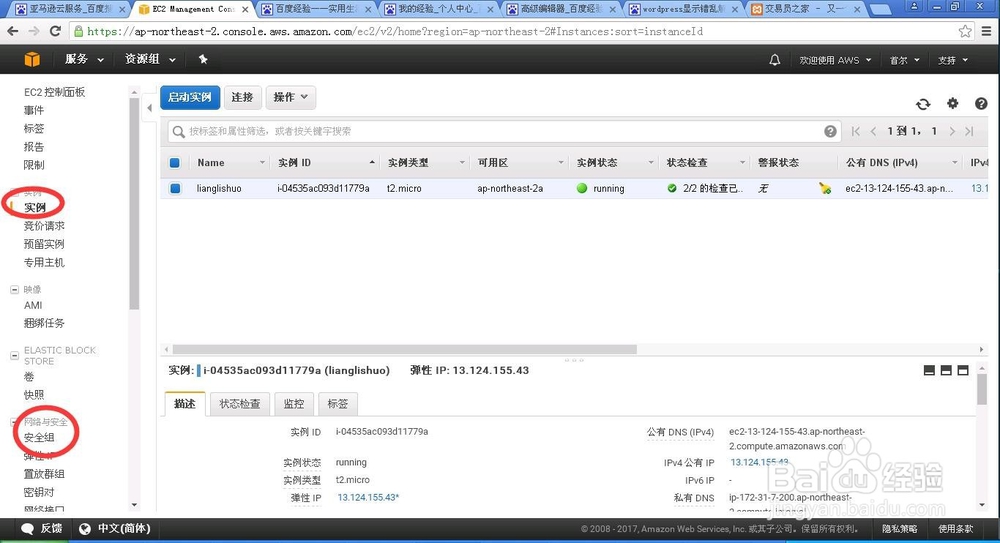Minimize the details pane layout icon
The image size is (1000, 543).
click(929, 371)
